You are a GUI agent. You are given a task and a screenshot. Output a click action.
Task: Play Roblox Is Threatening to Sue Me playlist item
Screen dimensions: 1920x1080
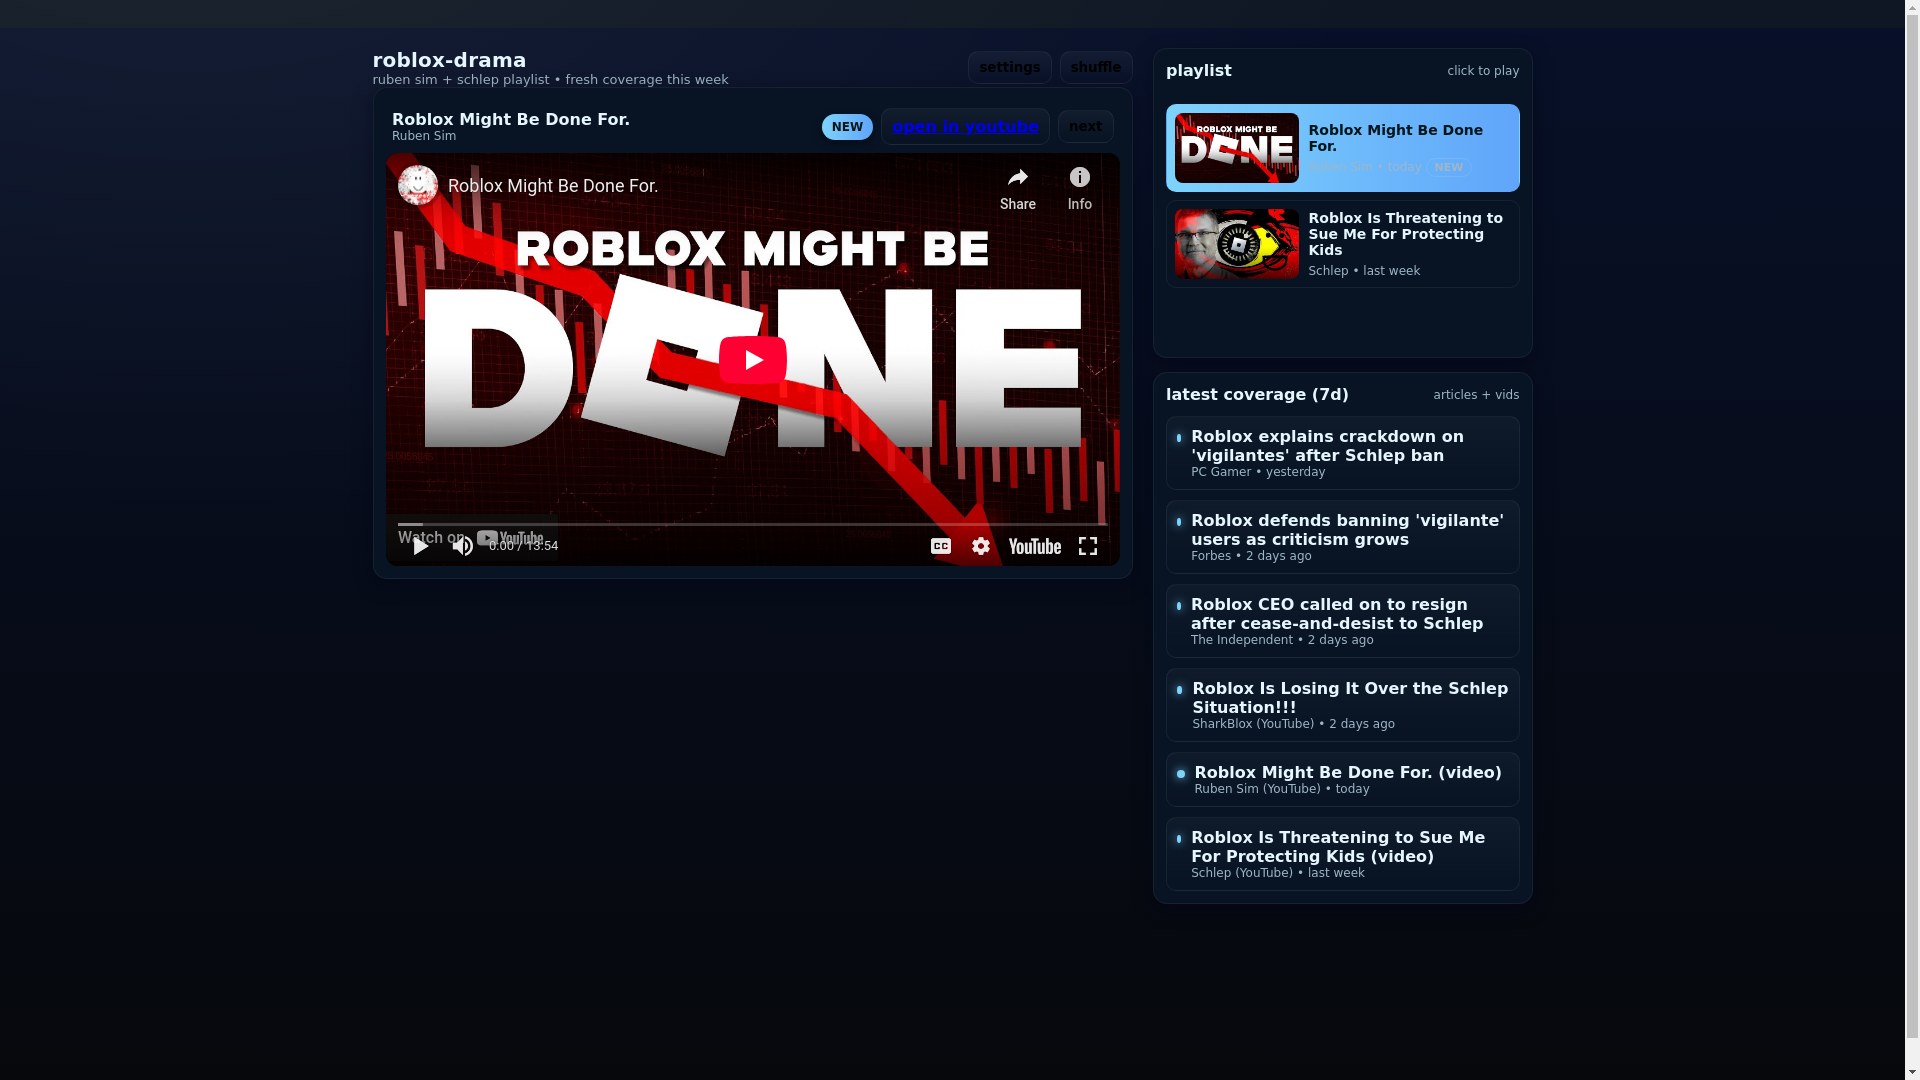click(1342, 244)
